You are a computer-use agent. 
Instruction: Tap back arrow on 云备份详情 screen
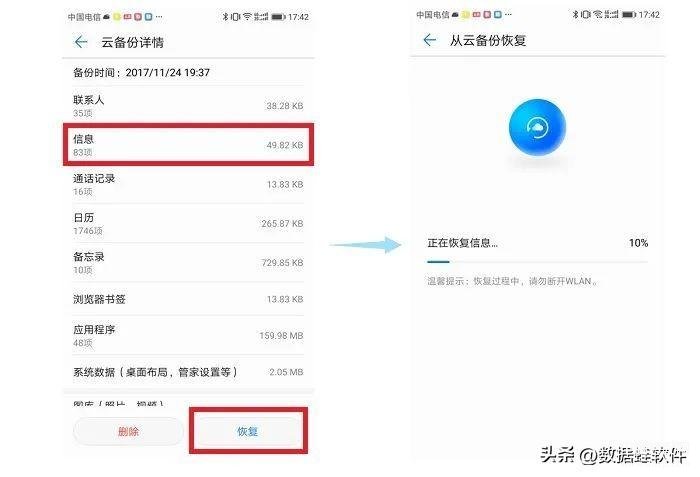point(81,42)
